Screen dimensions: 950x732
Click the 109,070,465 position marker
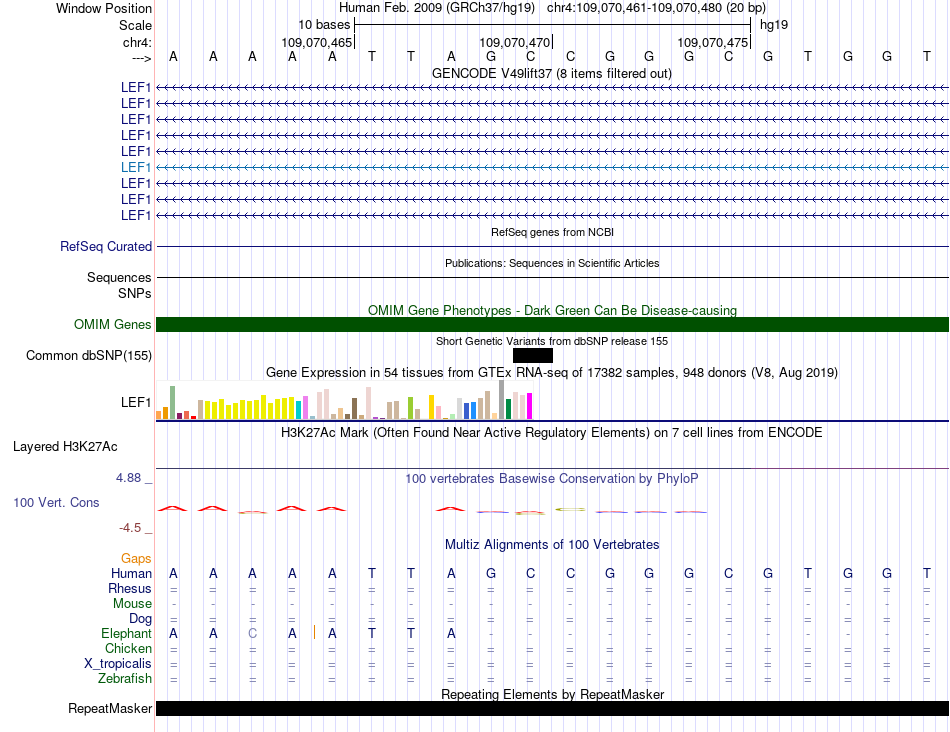316,42
